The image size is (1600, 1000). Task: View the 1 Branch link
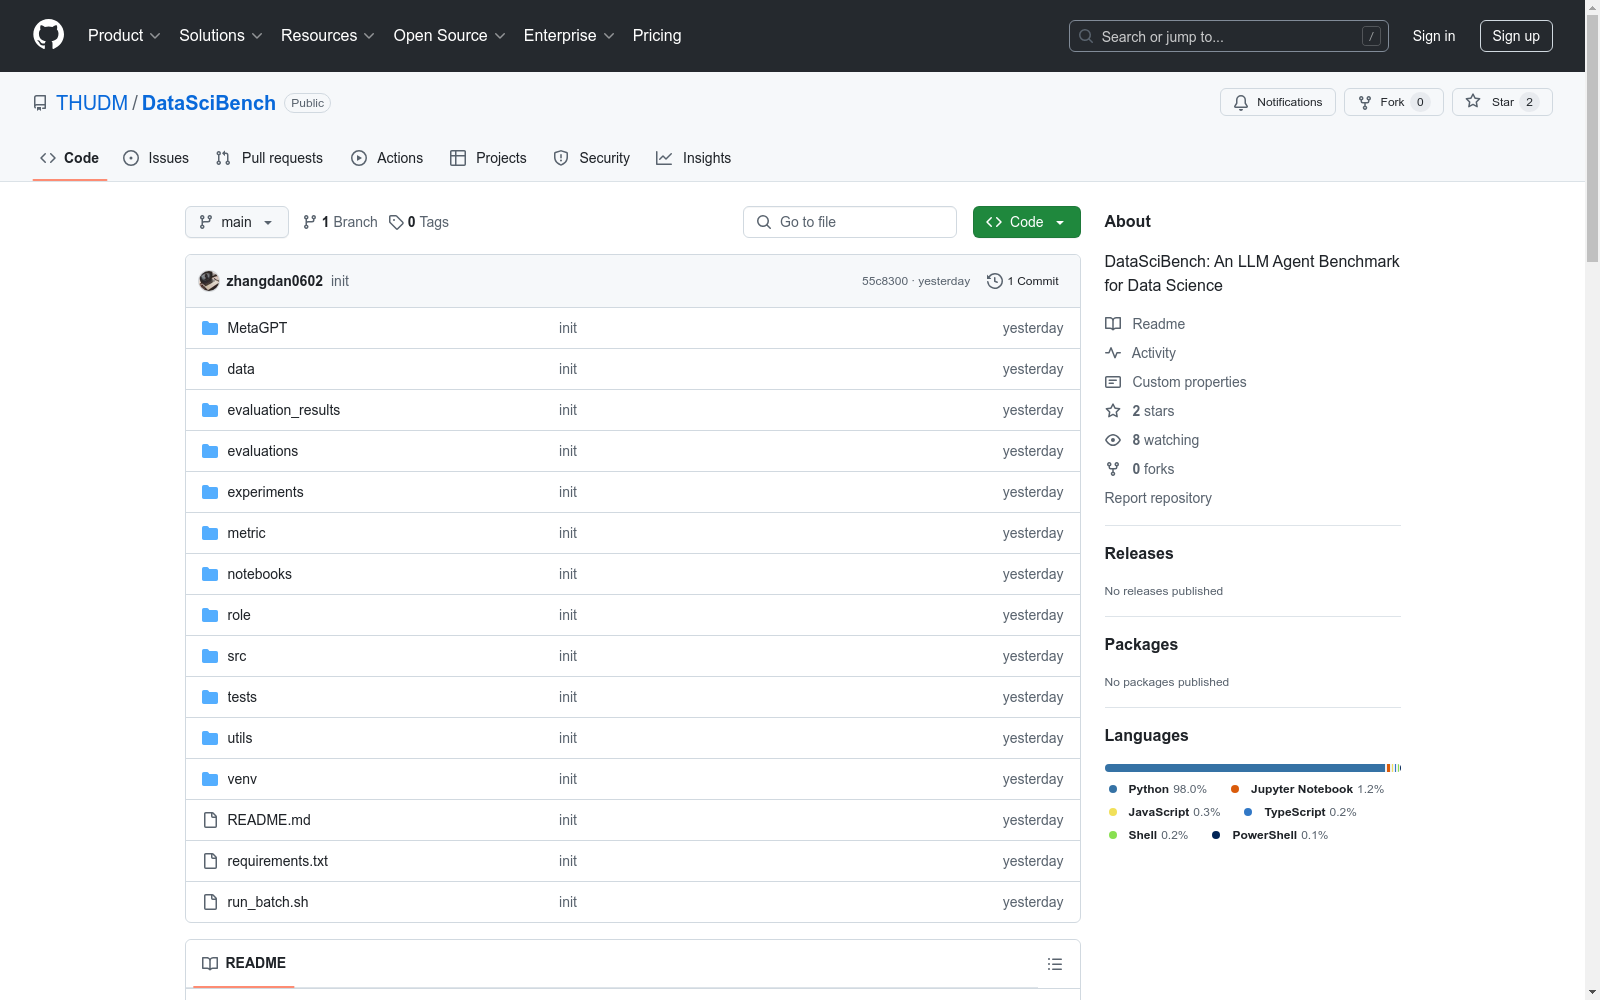(x=340, y=222)
